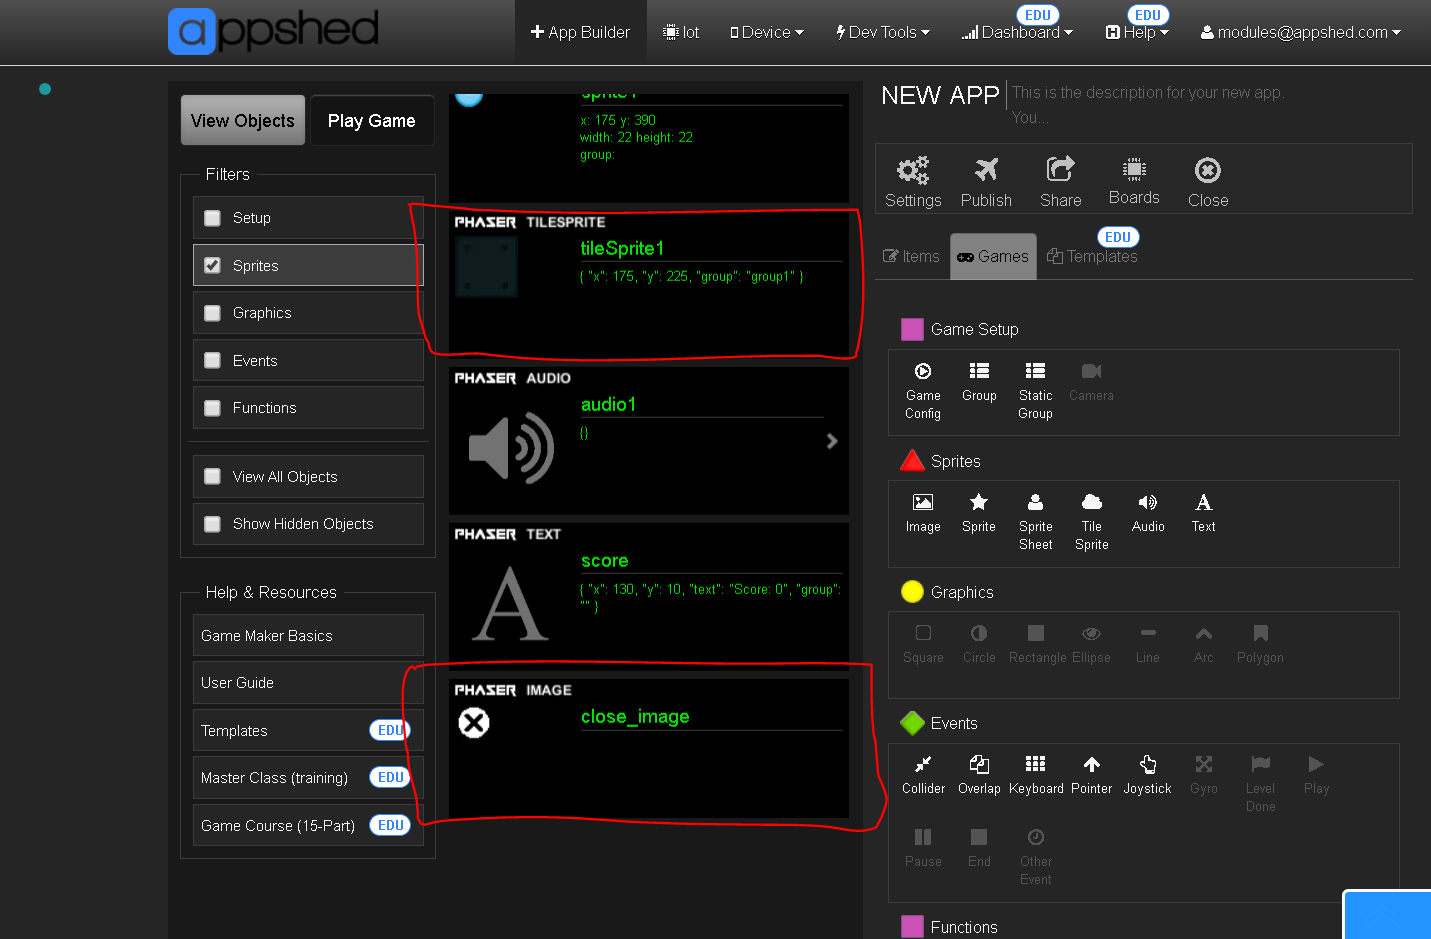Image resolution: width=1431 pixels, height=939 pixels.
Task: Open the modules@appshed.com account dropdown
Action: [1300, 32]
